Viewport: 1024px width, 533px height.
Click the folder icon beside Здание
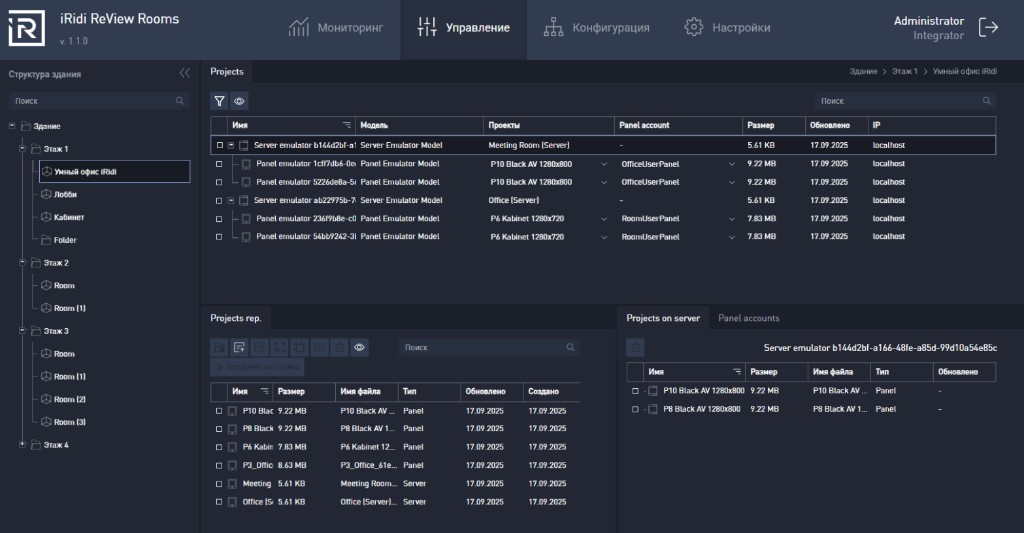pos(26,126)
